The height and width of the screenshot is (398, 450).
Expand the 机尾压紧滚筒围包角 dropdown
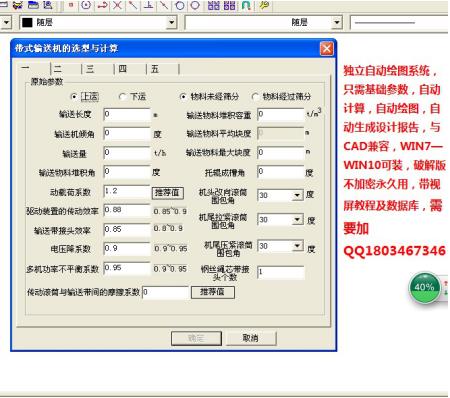[x=297, y=246]
